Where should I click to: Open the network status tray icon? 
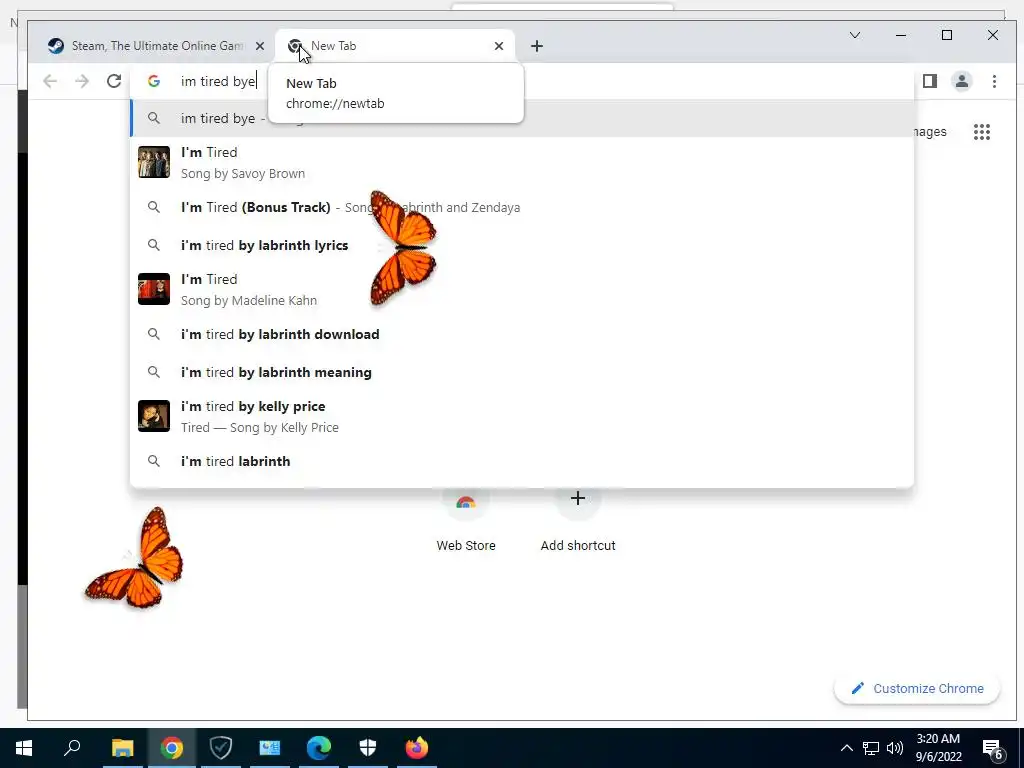[871, 748]
